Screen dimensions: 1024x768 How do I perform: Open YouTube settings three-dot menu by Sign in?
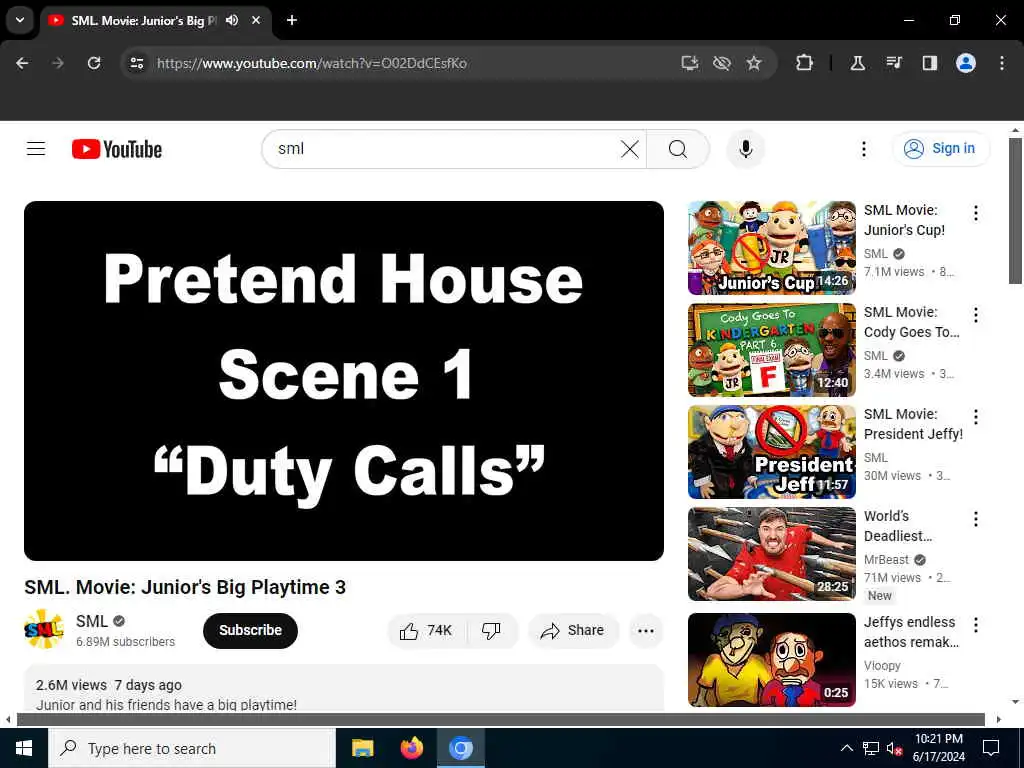tap(863, 149)
